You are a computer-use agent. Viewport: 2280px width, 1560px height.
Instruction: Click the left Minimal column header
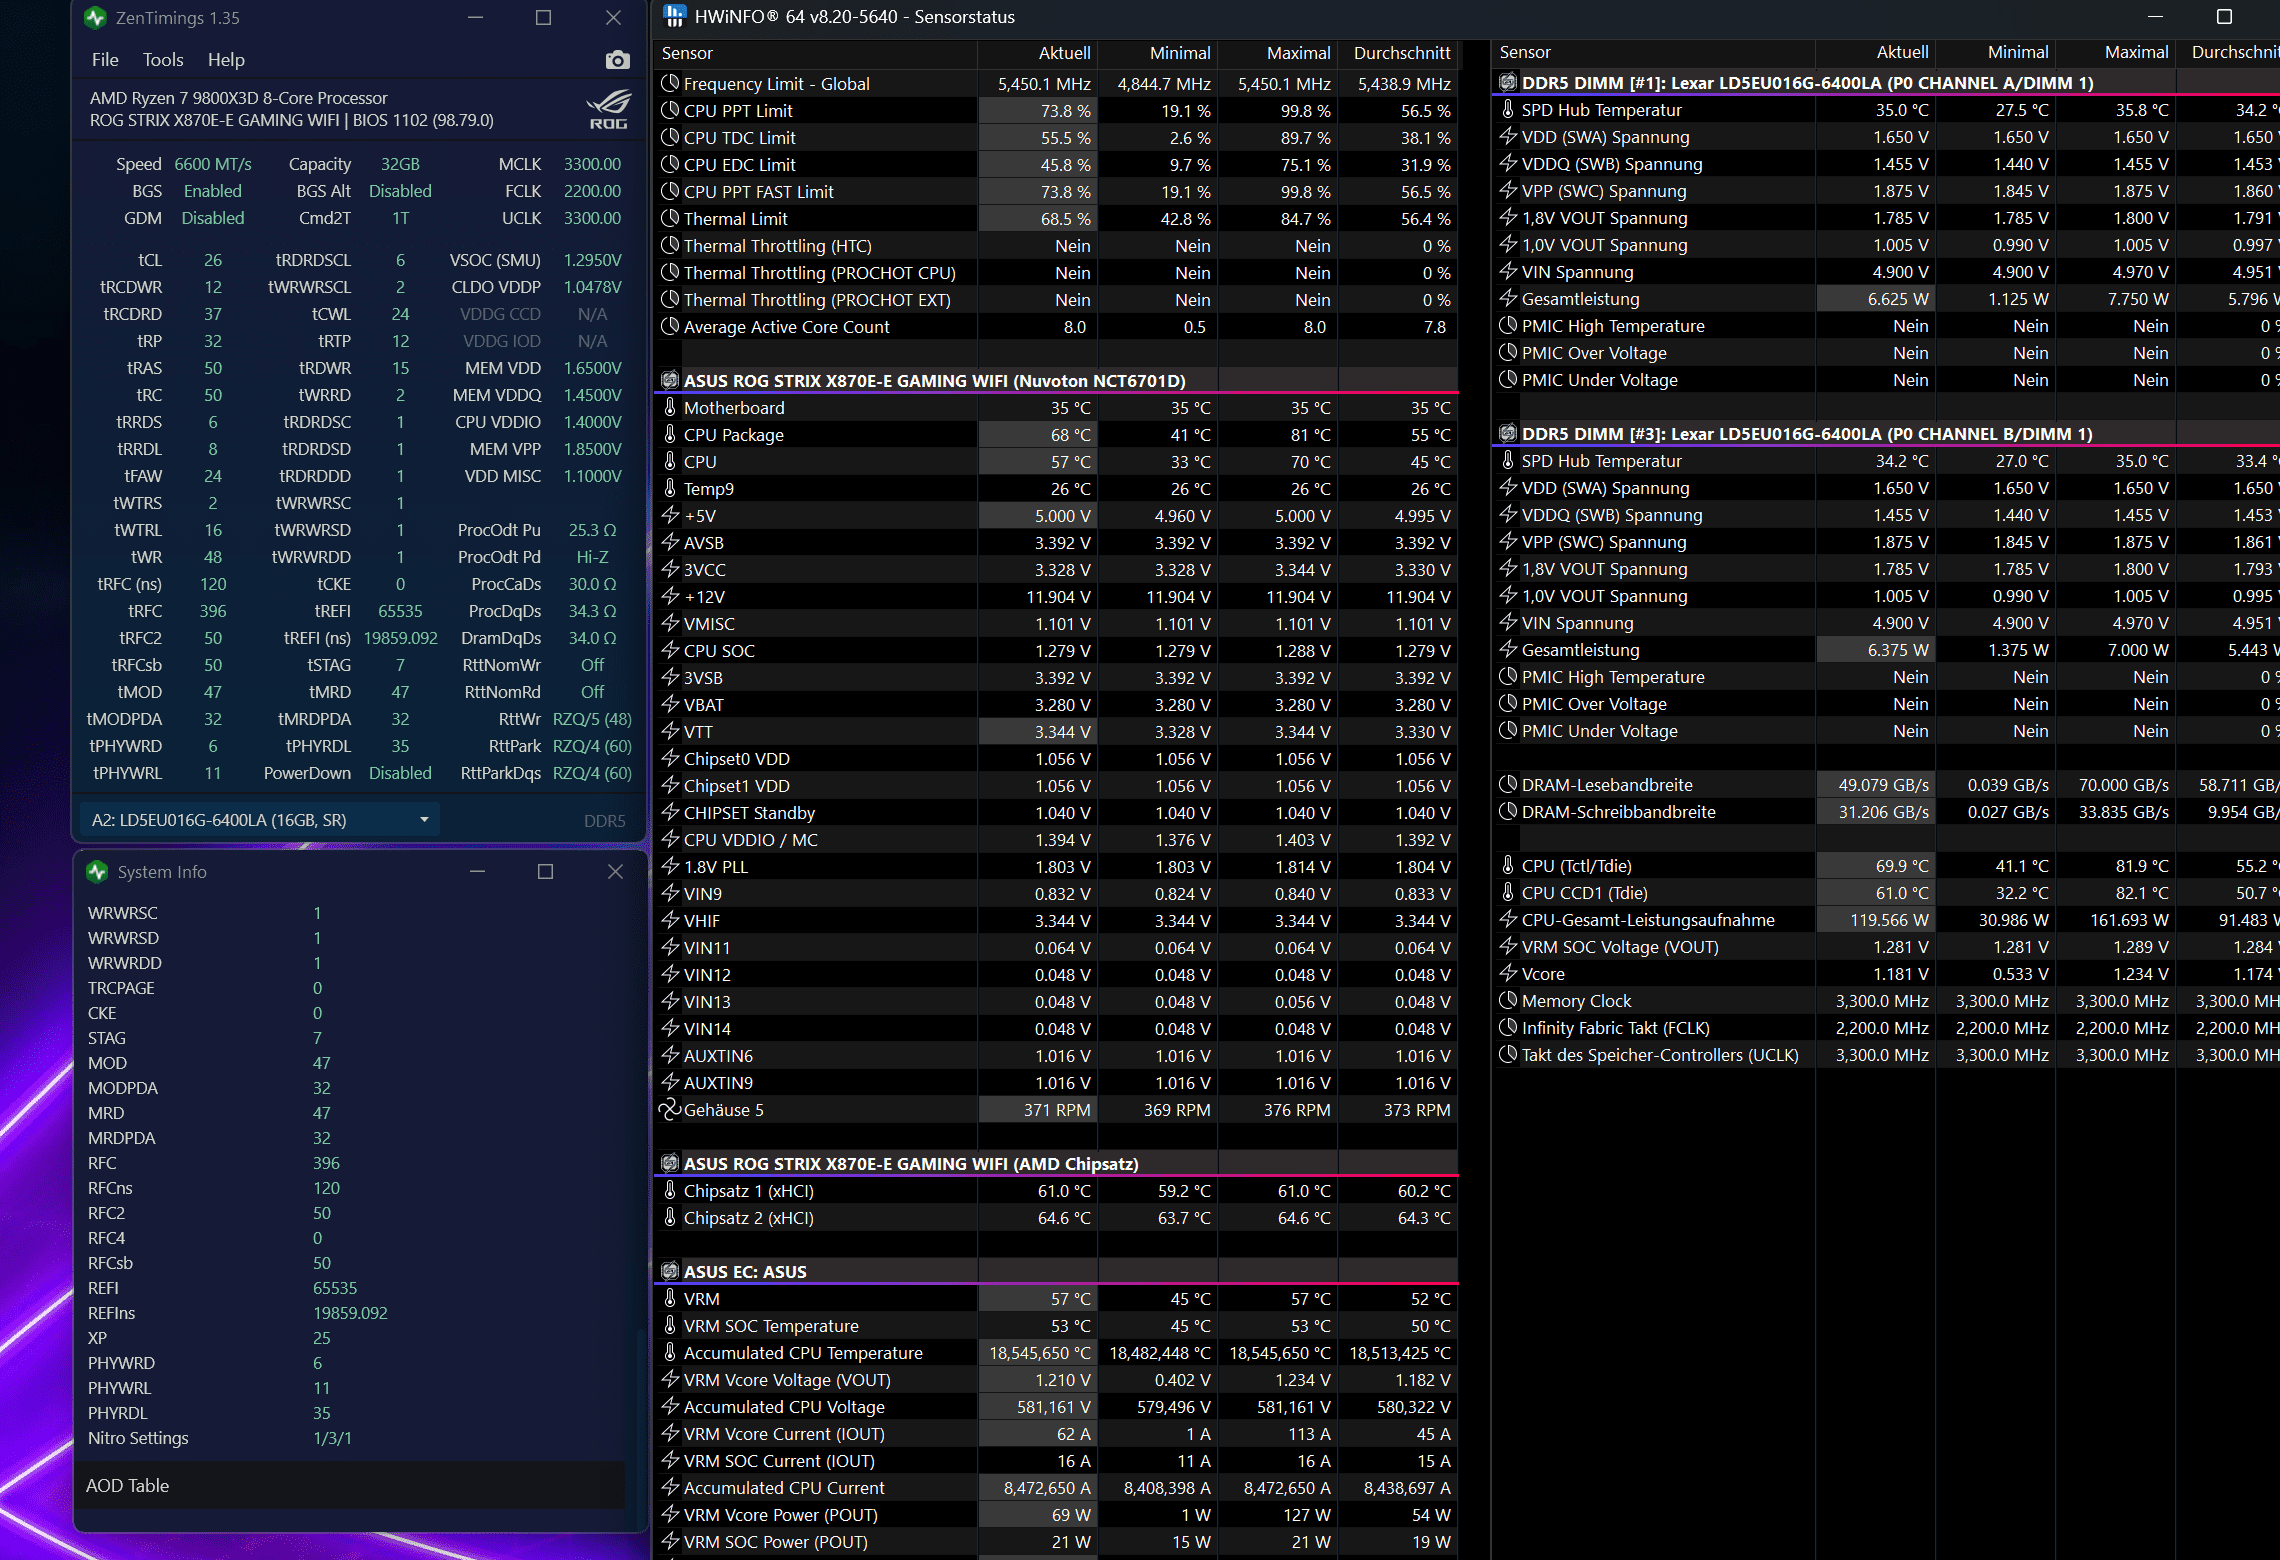pyautogui.click(x=1157, y=53)
